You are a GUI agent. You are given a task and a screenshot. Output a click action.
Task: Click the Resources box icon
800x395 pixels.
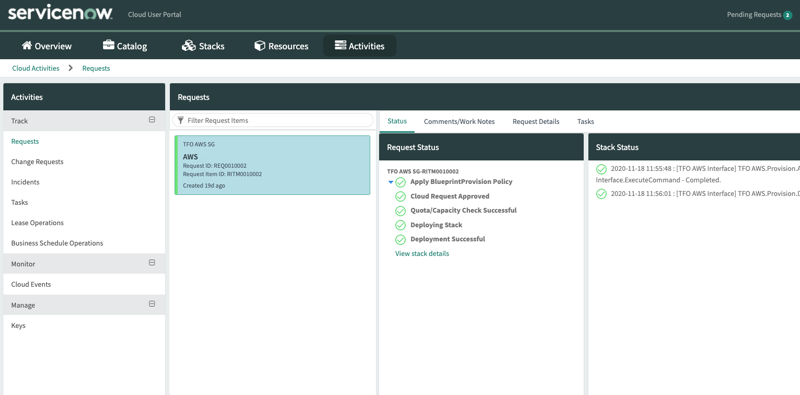[260, 45]
